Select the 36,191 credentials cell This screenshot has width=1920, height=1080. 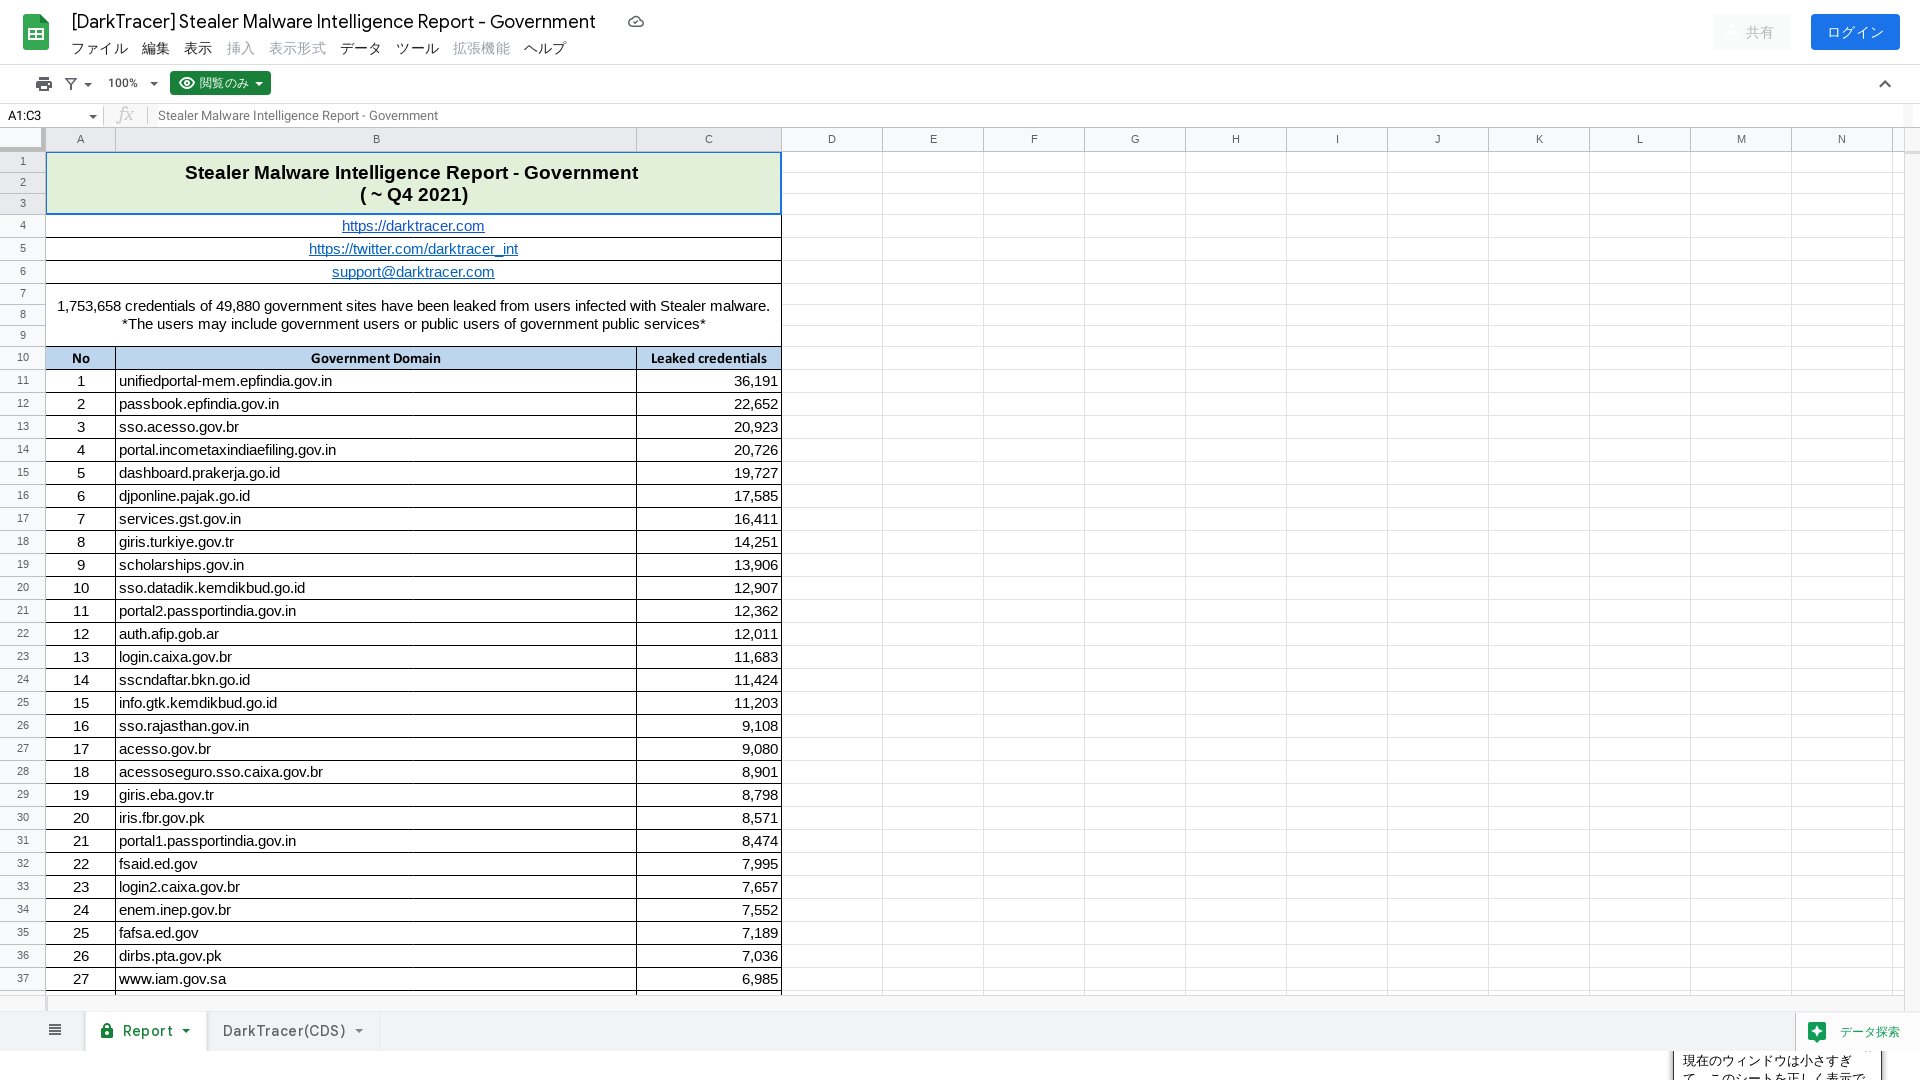709,381
